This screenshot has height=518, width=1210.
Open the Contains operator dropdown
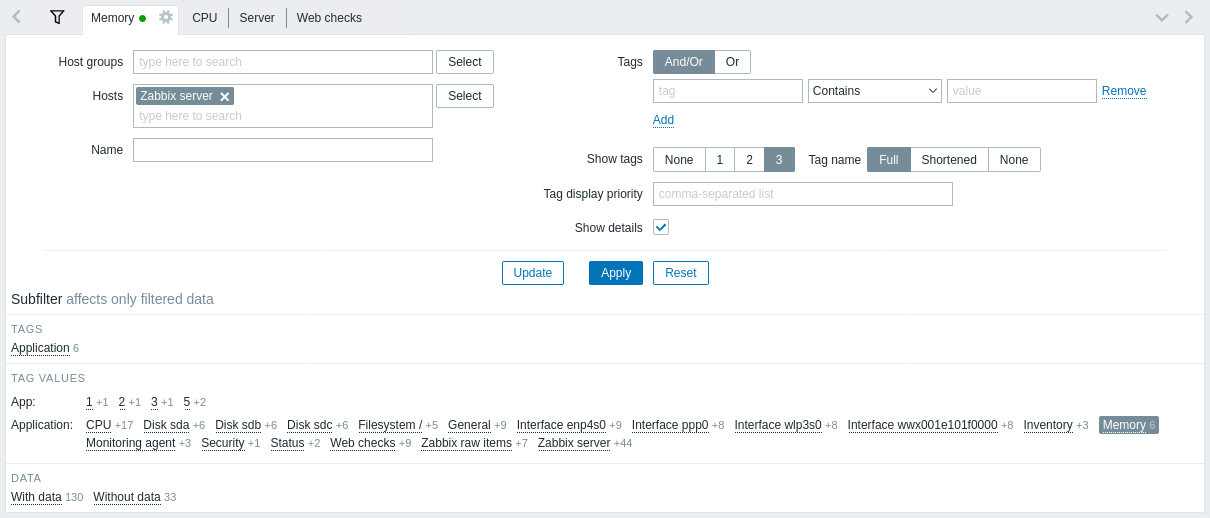pos(875,91)
